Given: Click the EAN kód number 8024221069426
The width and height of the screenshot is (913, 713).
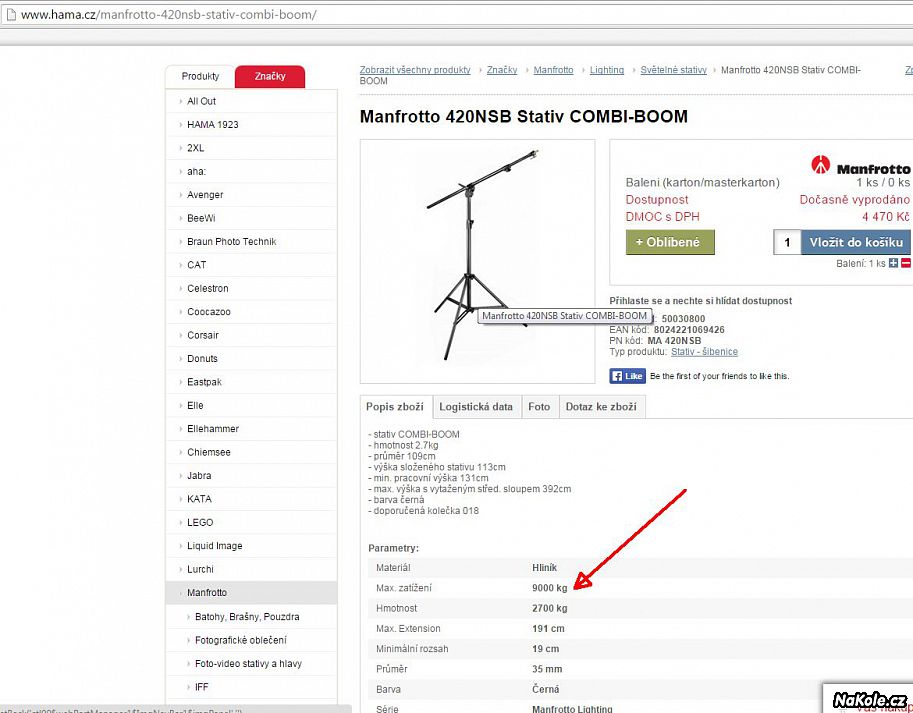Looking at the screenshot, I should point(689,330).
